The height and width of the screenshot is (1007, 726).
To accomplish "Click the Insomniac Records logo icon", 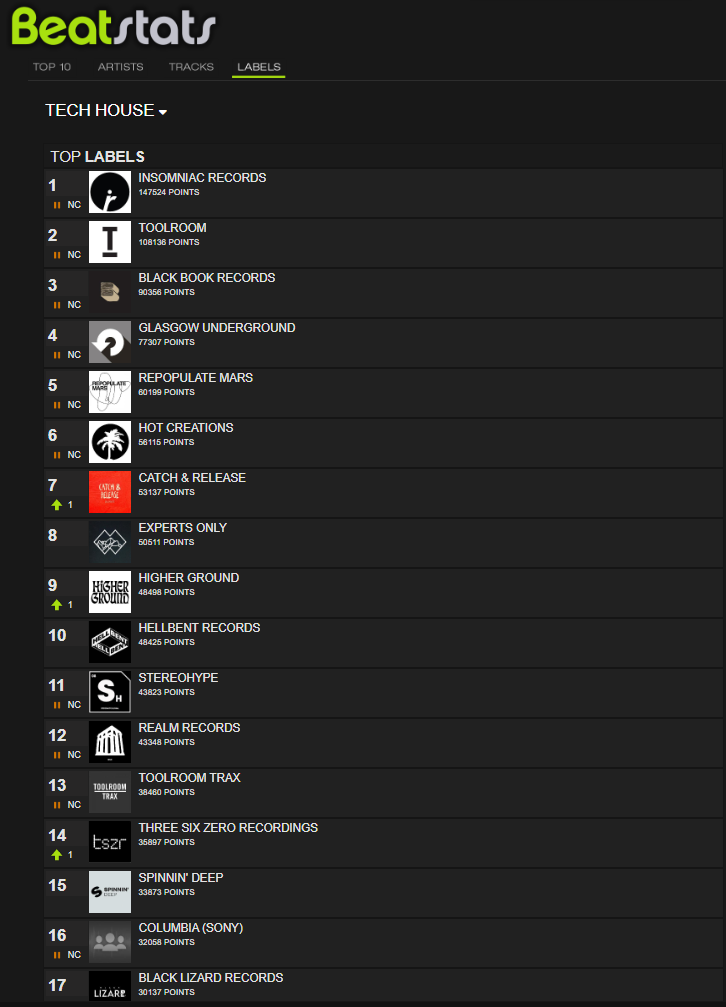I will pos(110,192).
